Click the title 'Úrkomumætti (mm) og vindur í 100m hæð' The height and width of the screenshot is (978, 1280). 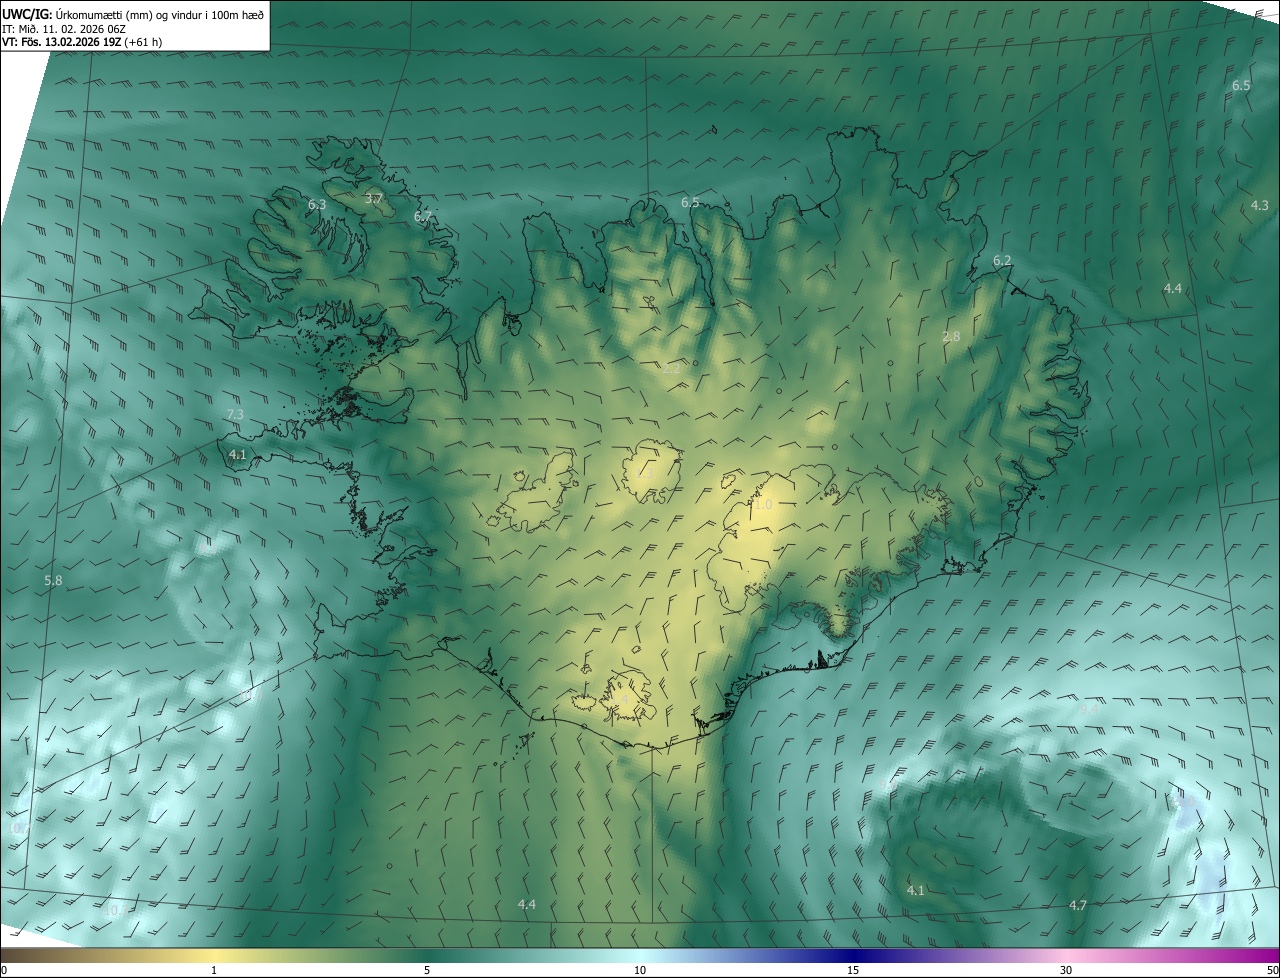pyautogui.click(x=158, y=14)
